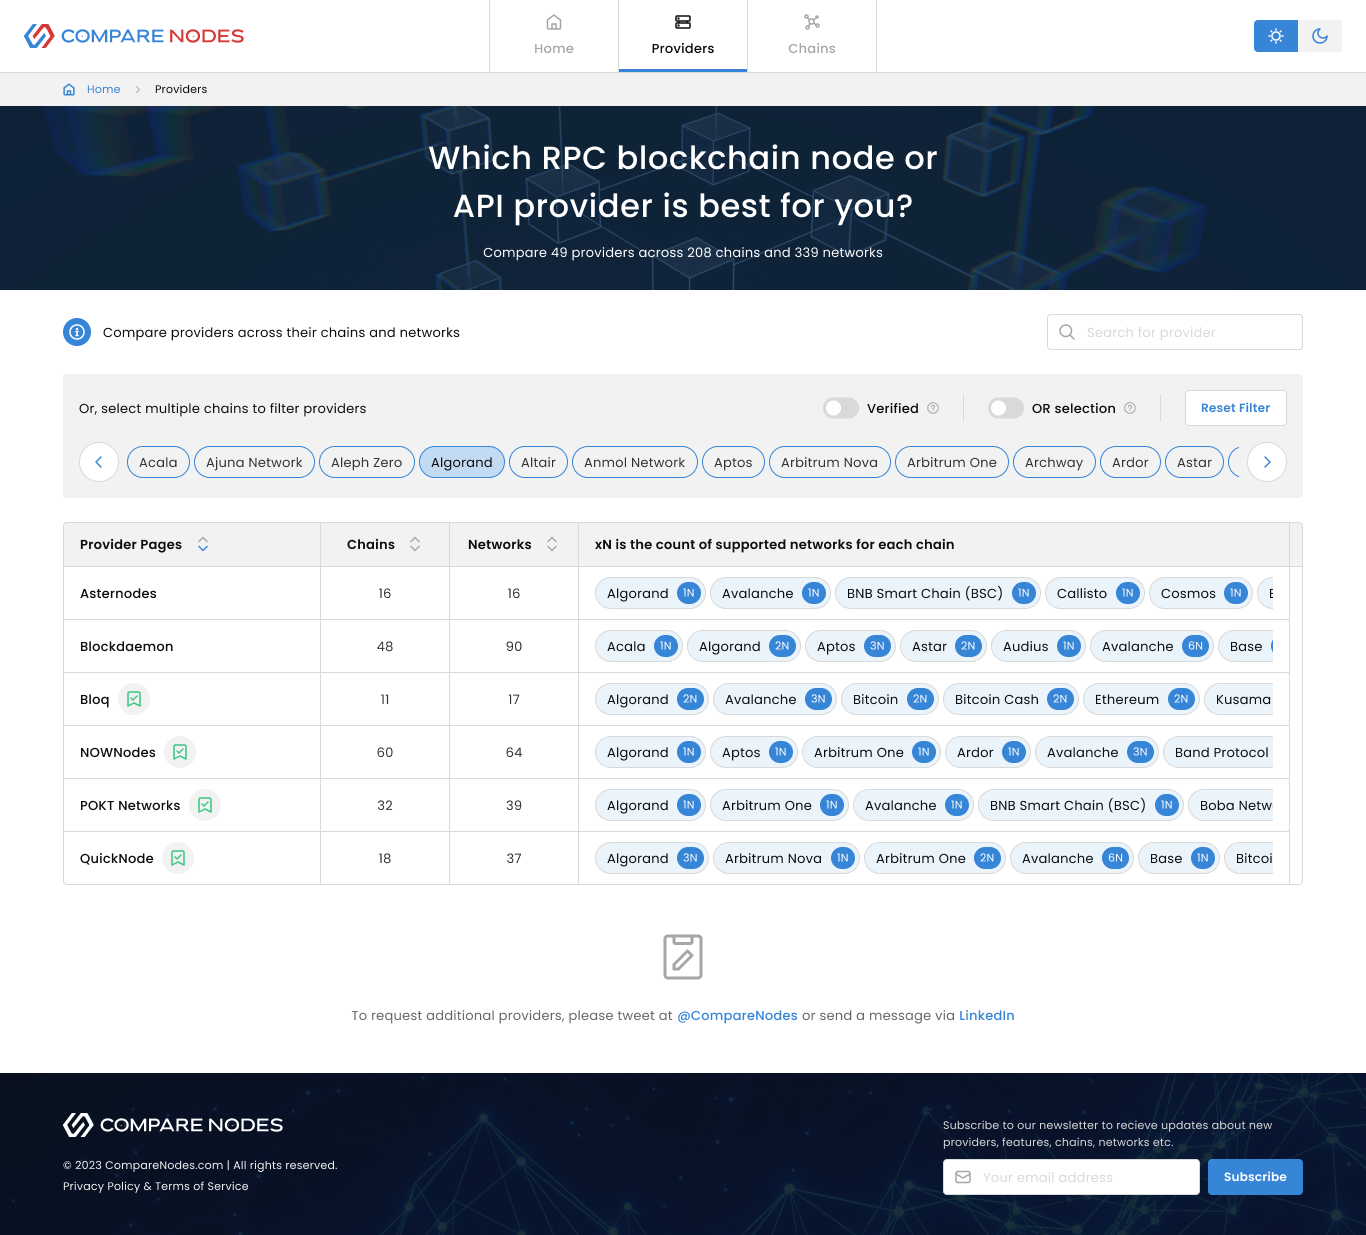The height and width of the screenshot is (1235, 1366).
Task: Click the blue info icon beside compare text
Action: point(77,332)
